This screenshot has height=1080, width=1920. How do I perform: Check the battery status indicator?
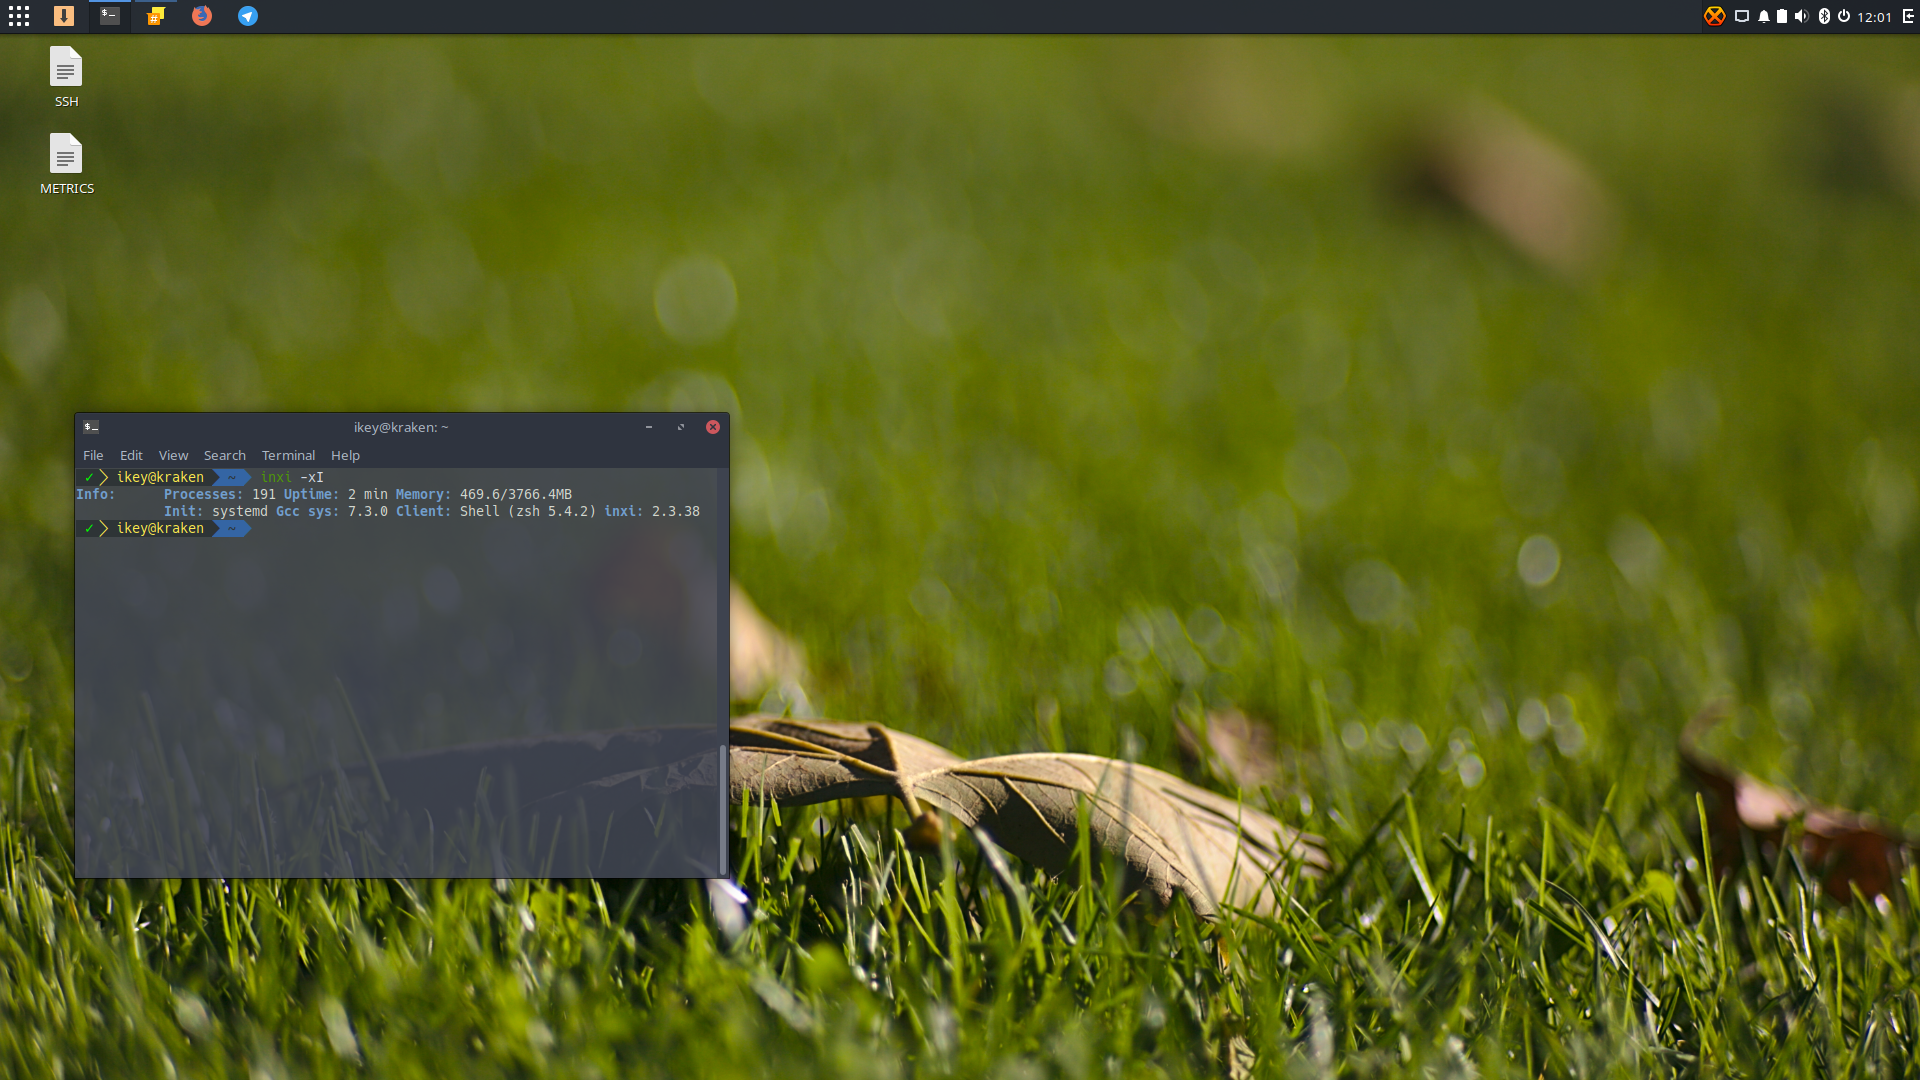[1782, 16]
